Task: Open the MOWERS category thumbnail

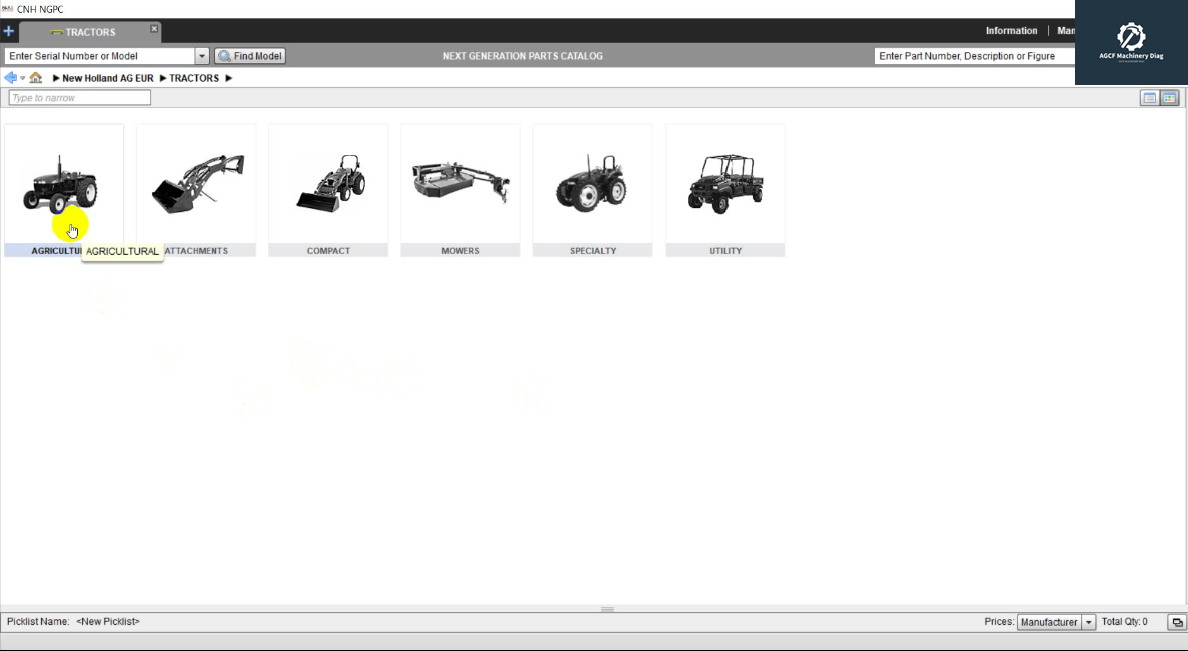Action: click(x=460, y=185)
